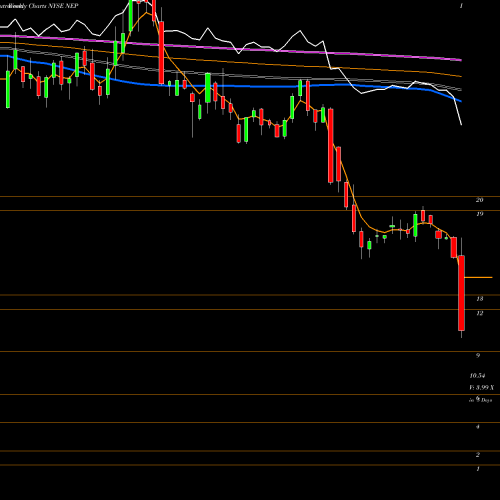Click the orange current-price marker line at right

[x=478, y=277]
